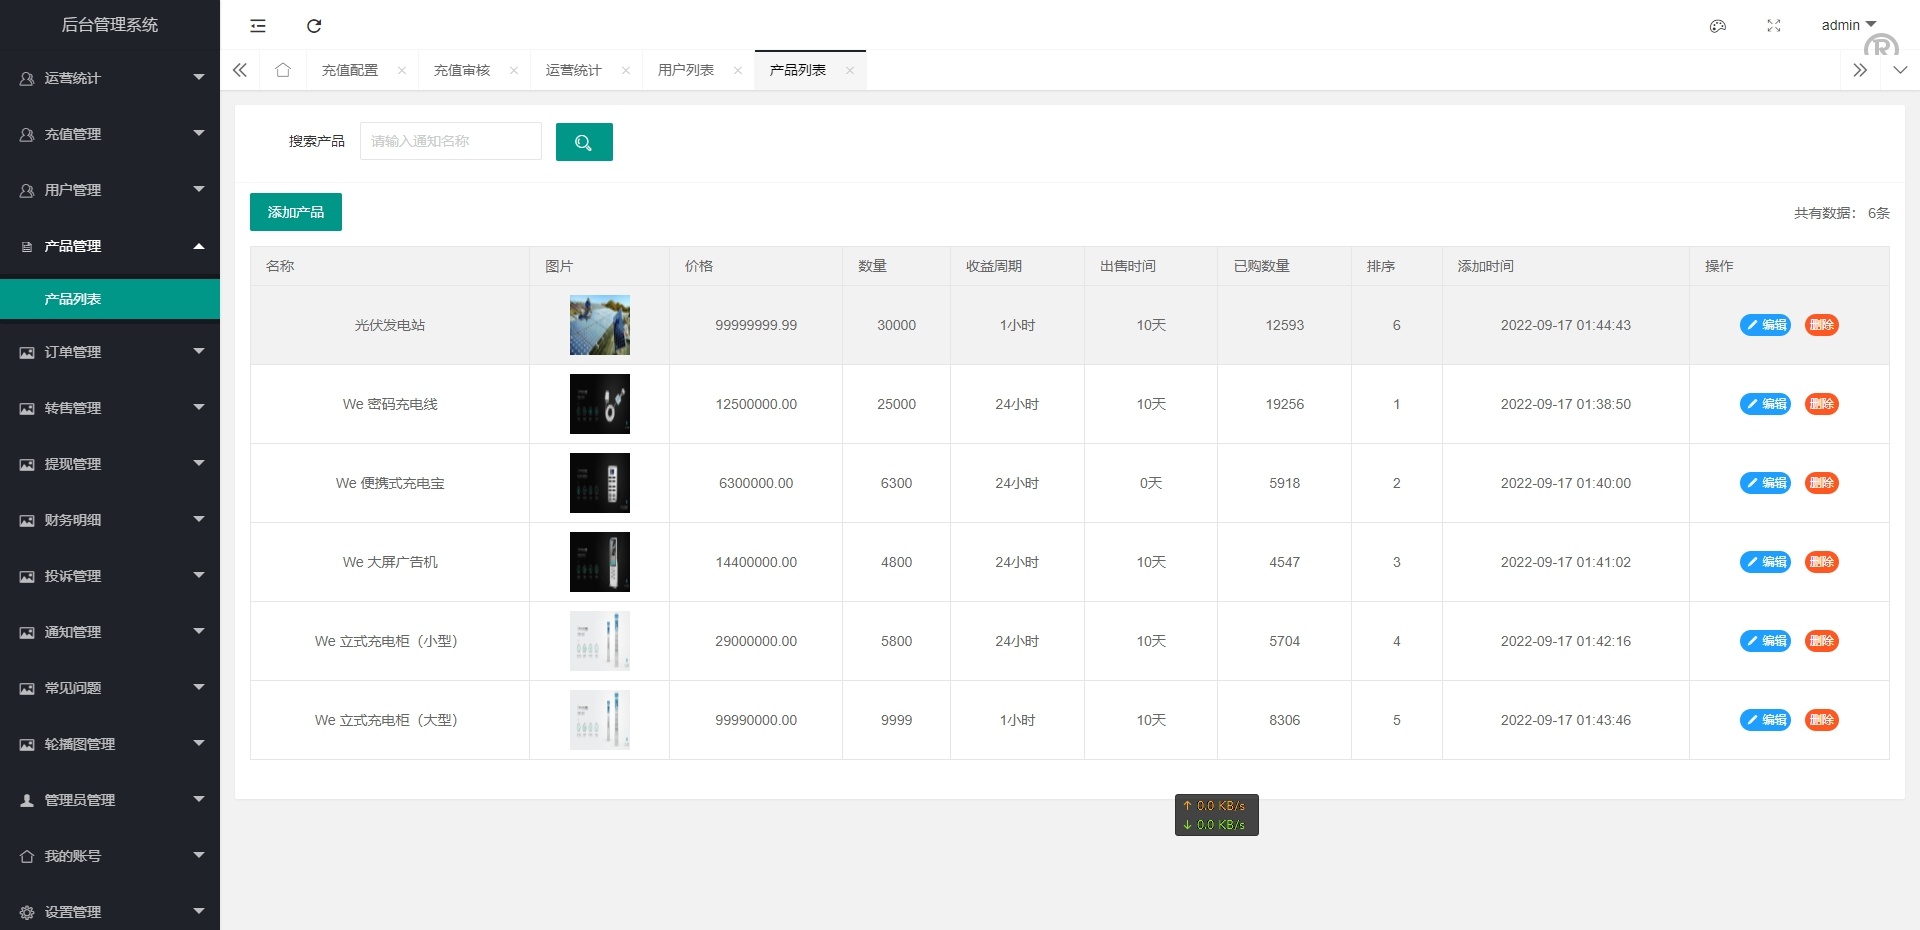Click the home tab icon
Screen dimensions: 1920x930
[x=283, y=70]
